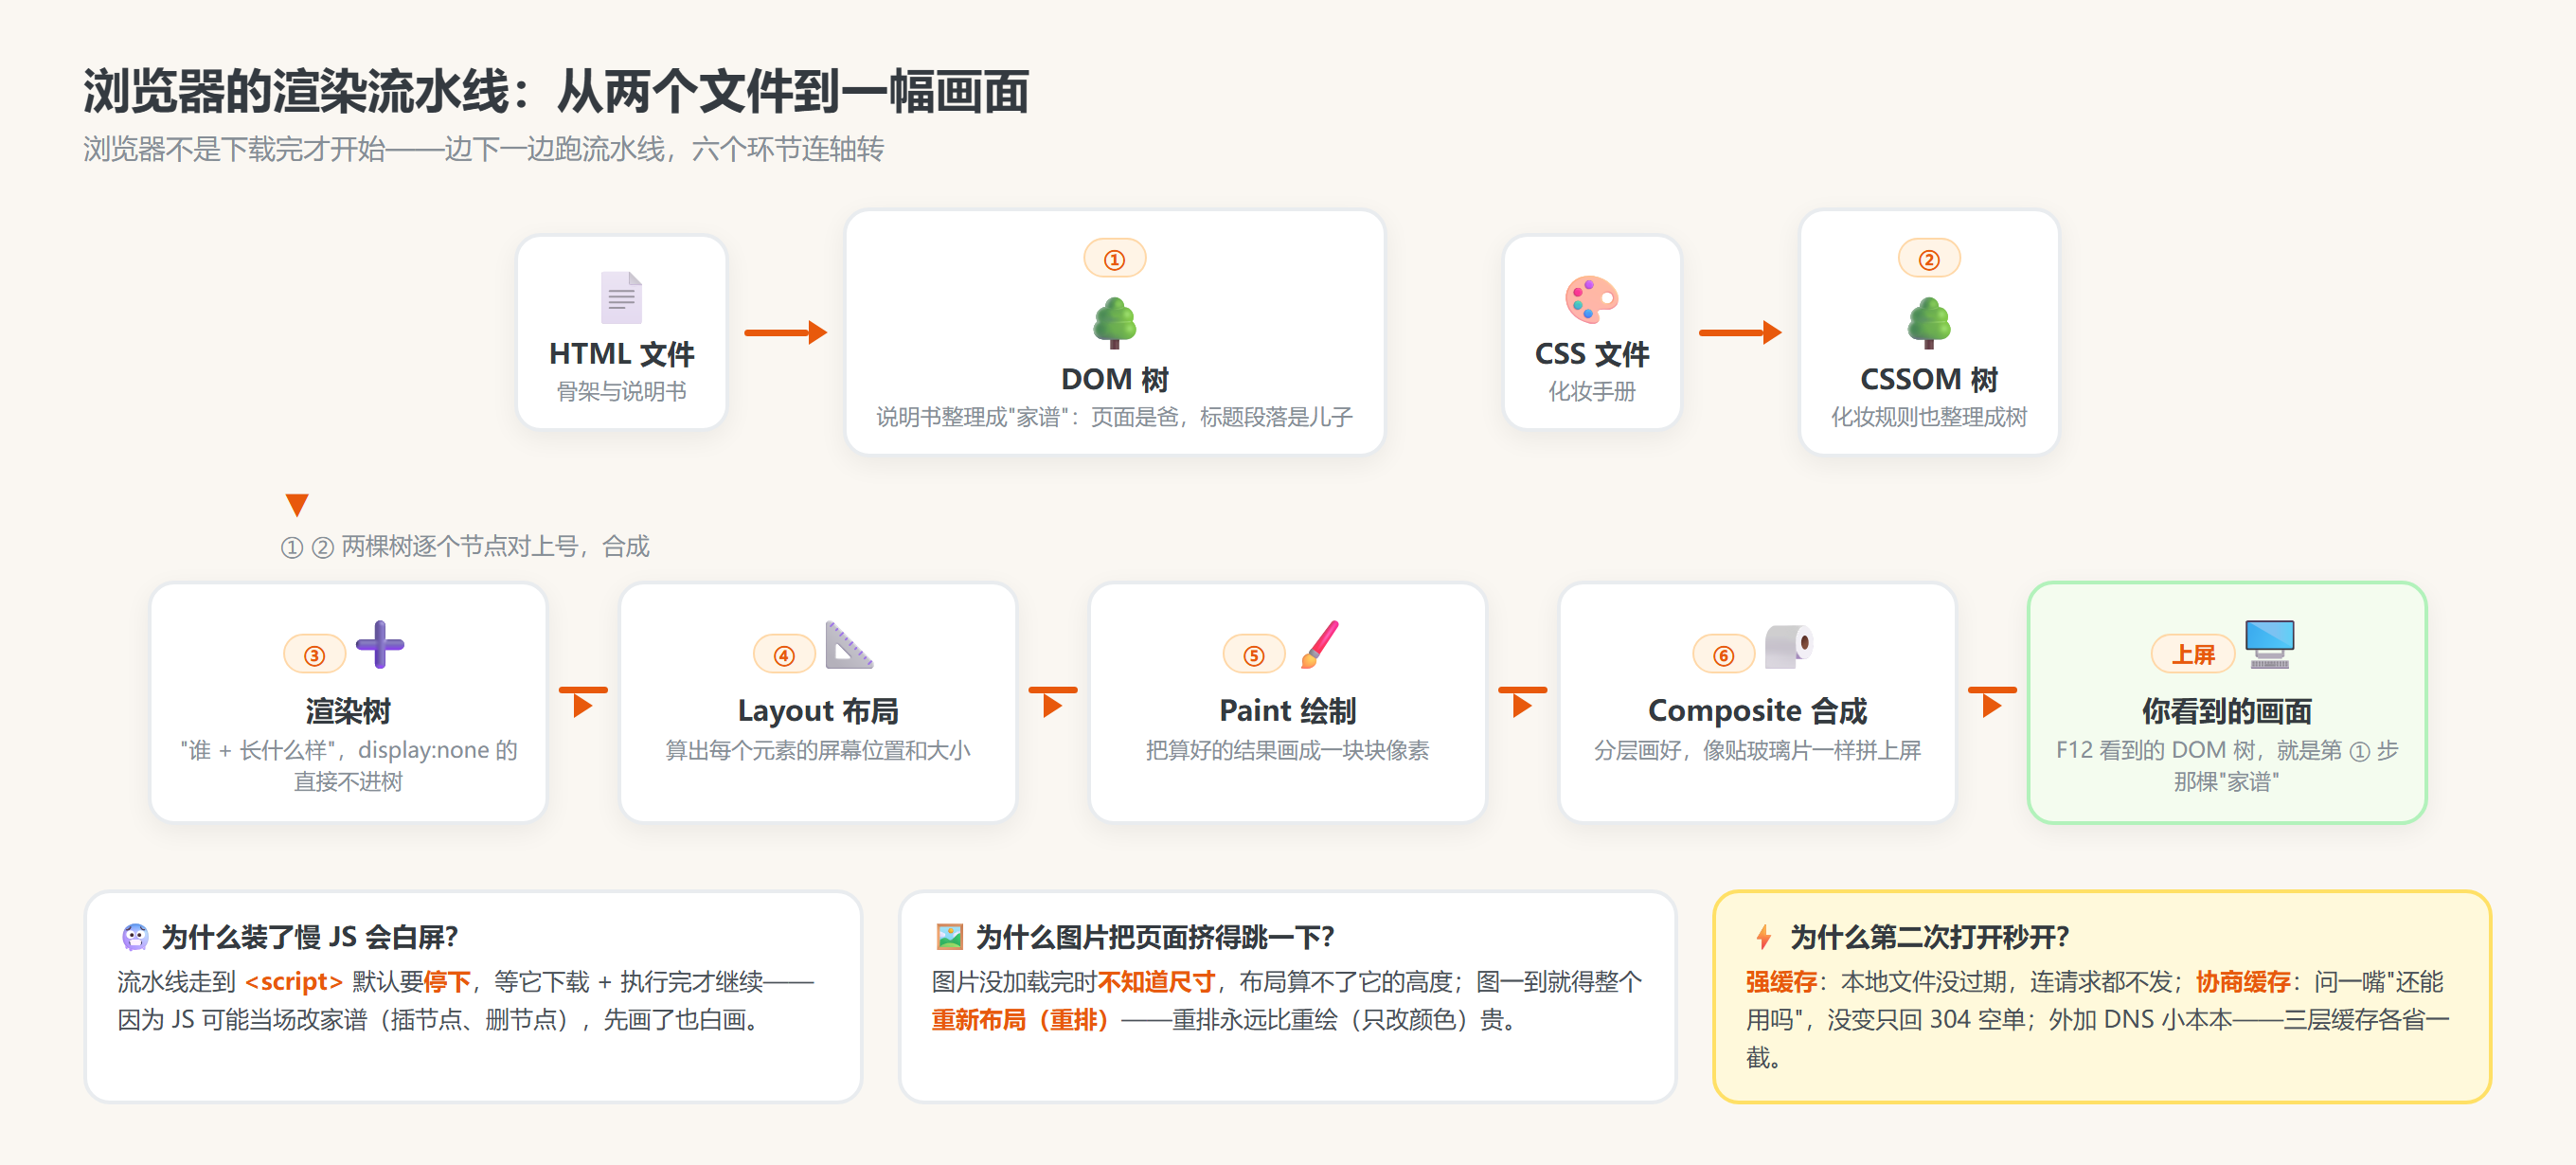Click the highlighted 停下 text
This screenshot has height=1165, width=2576.
point(447,981)
